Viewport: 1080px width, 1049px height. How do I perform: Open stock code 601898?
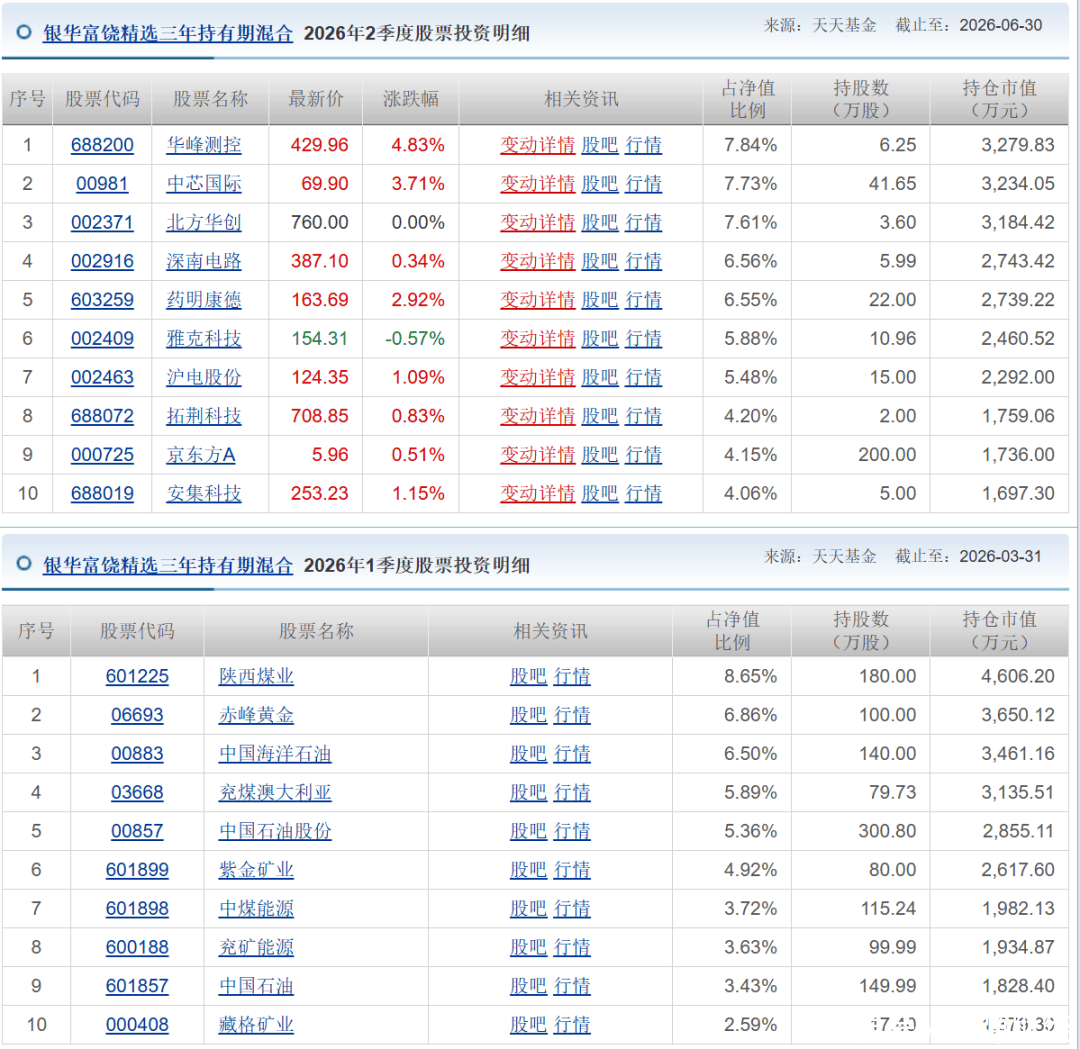click(x=137, y=908)
